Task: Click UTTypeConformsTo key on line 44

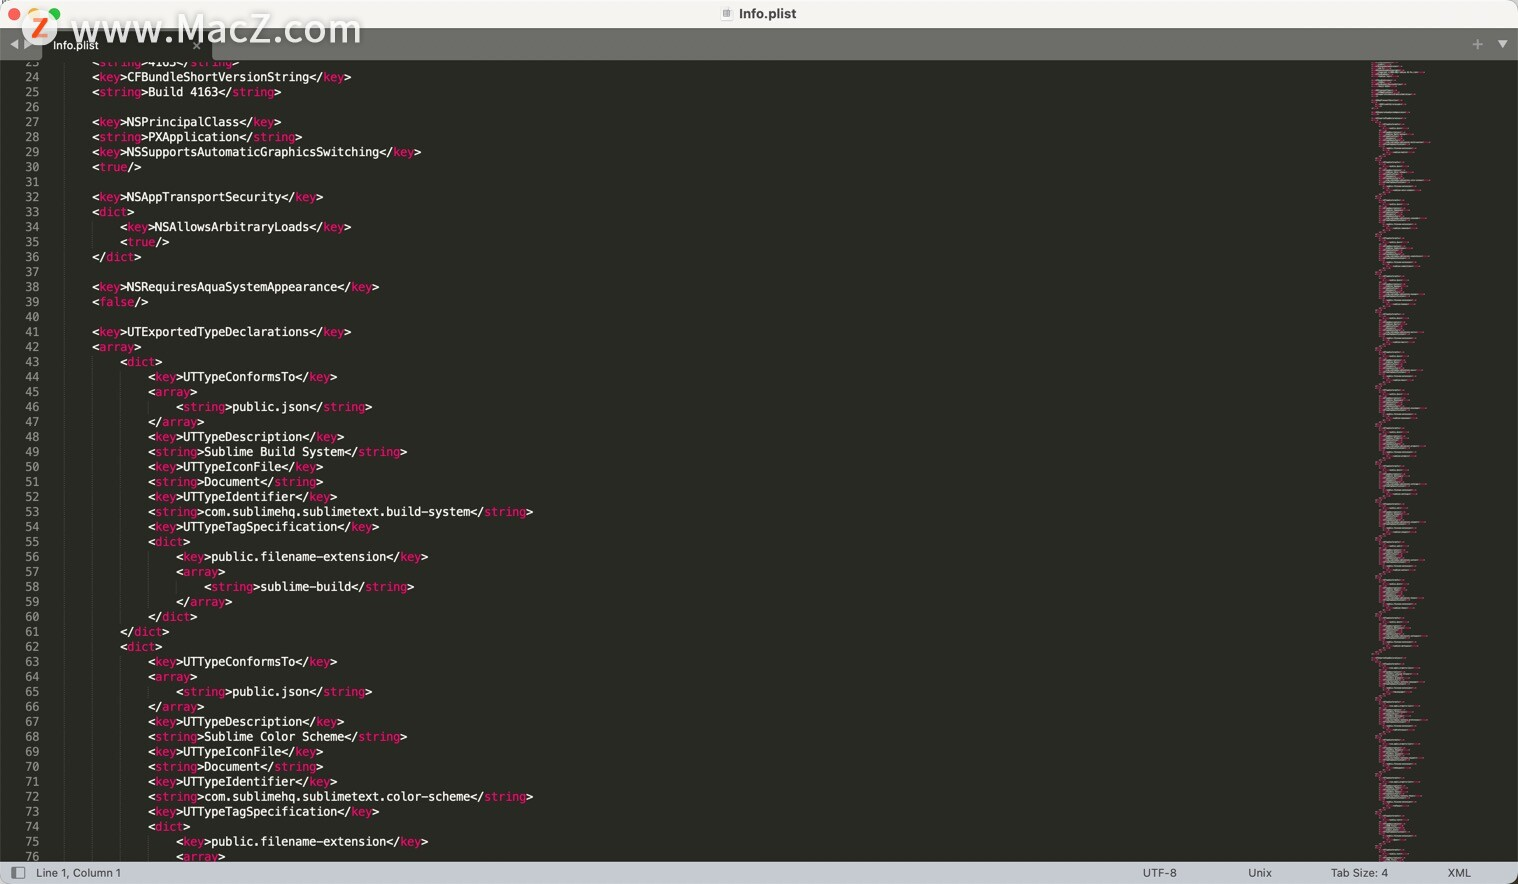Action: 239,377
